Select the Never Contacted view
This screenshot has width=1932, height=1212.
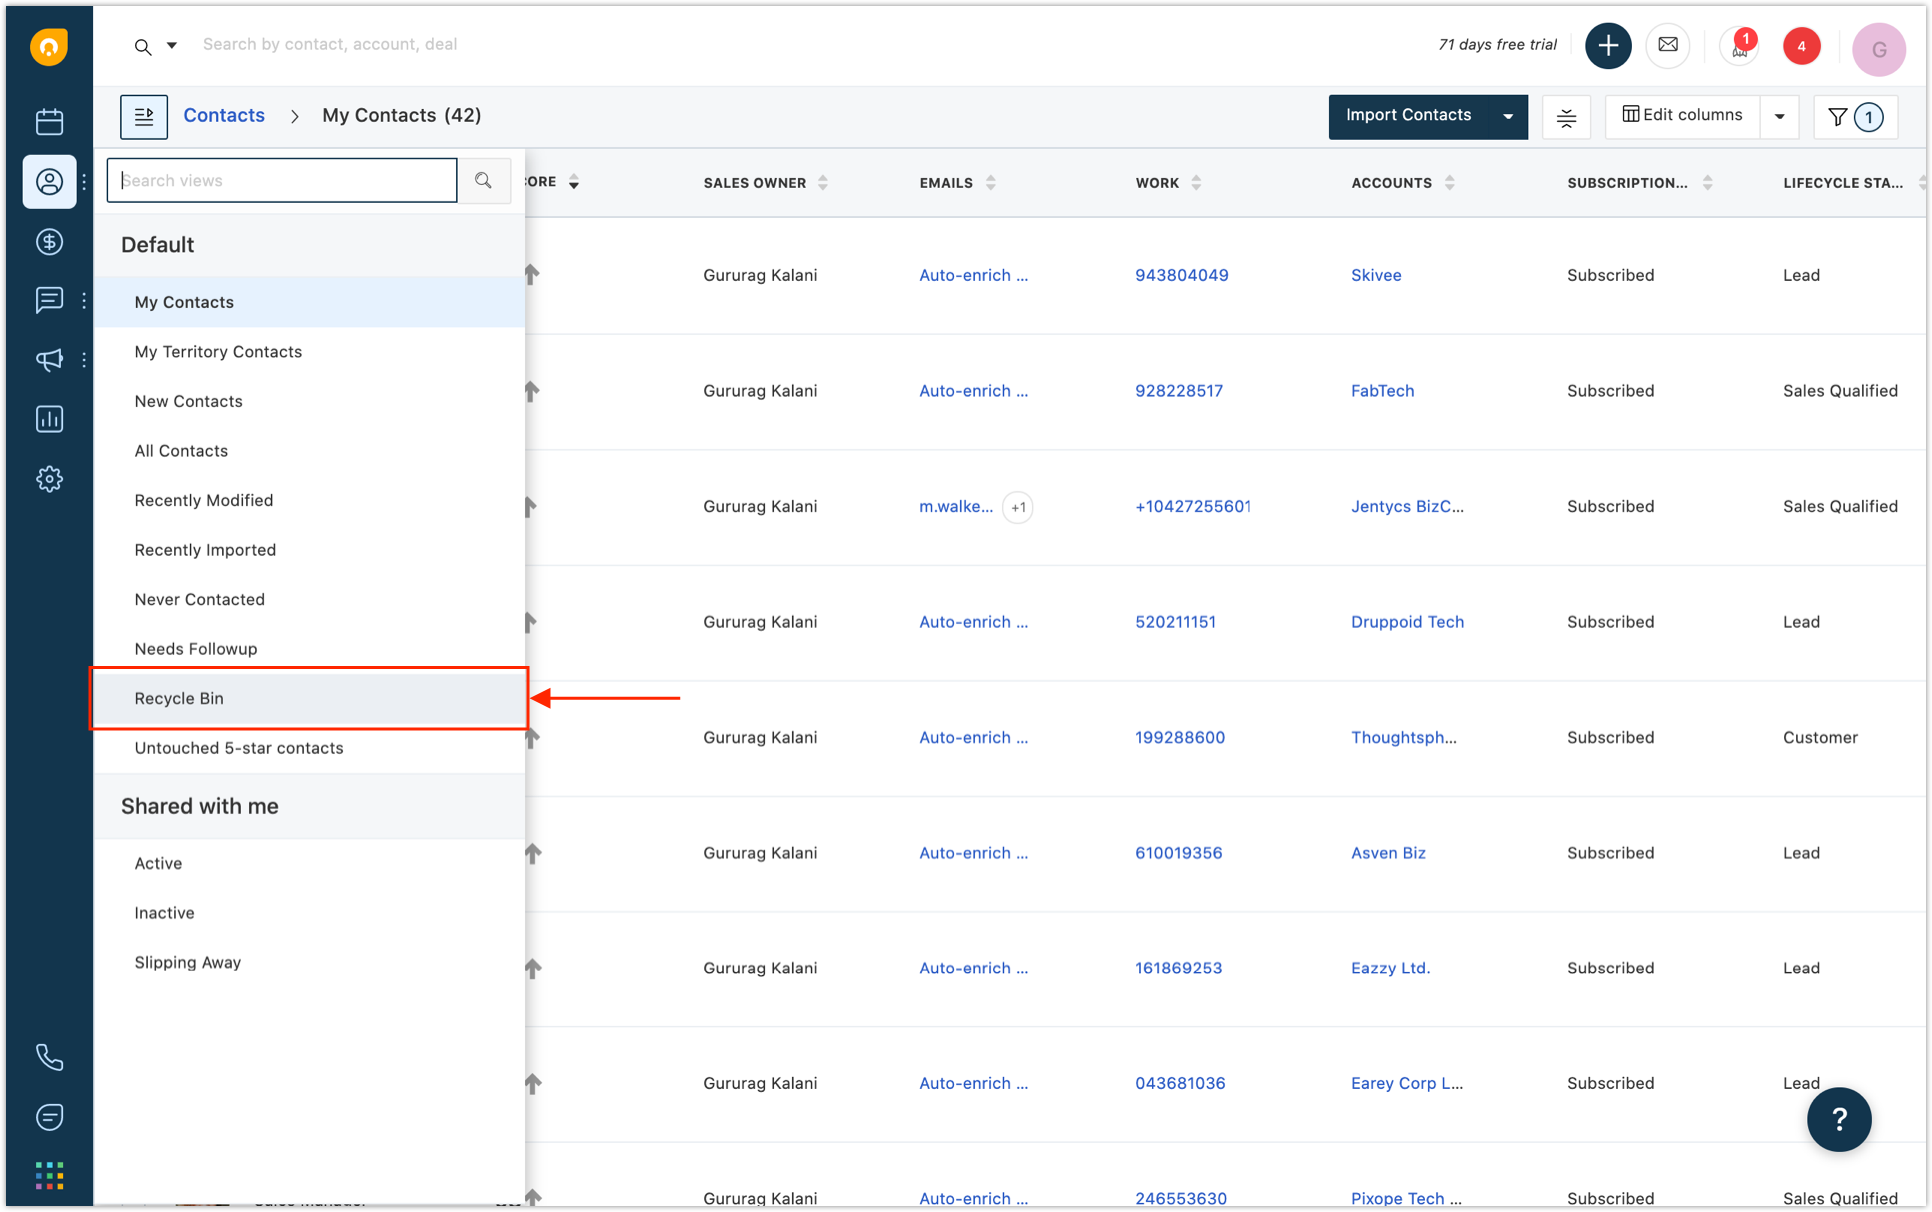tap(199, 599)
